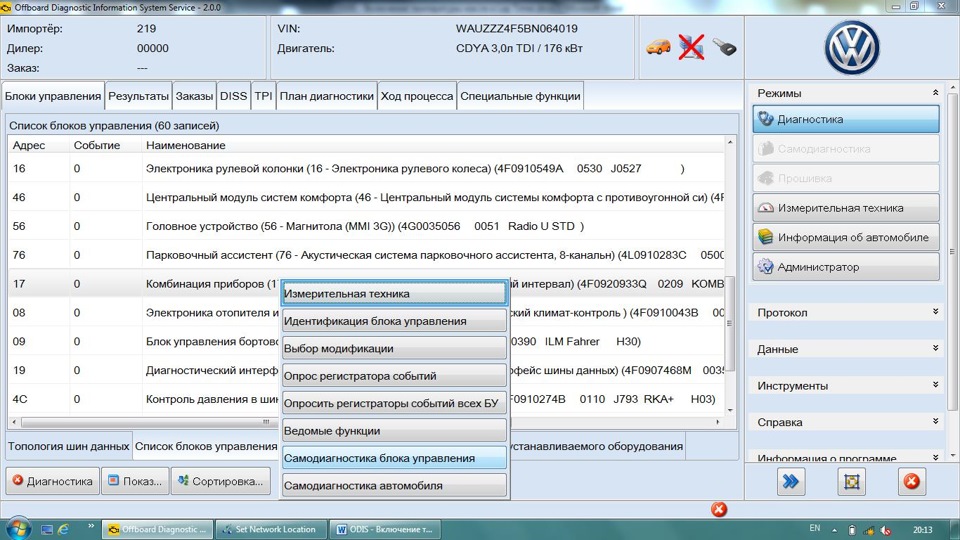Expand the Протокол section
Image resolution: width=960 pixels, height=540 pixels.
935,312
